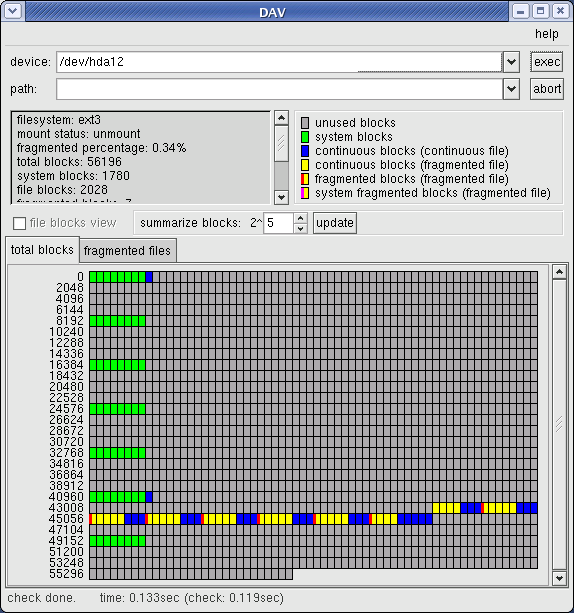
Task: Expand the device dropdown list
Action: 511,62
